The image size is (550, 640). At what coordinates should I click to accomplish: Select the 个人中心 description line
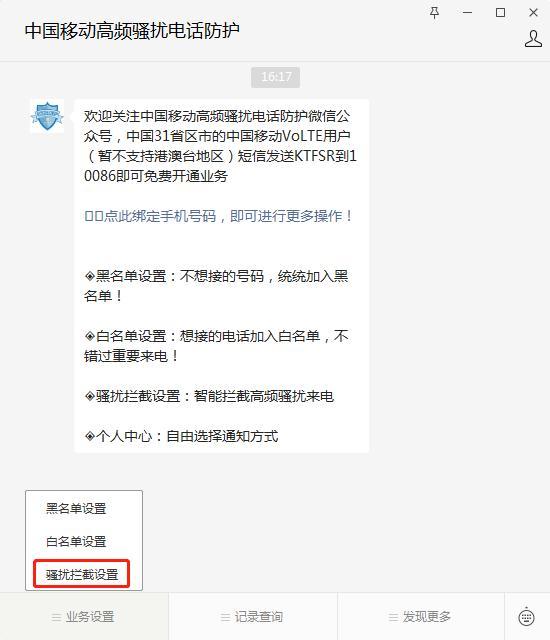181,436
